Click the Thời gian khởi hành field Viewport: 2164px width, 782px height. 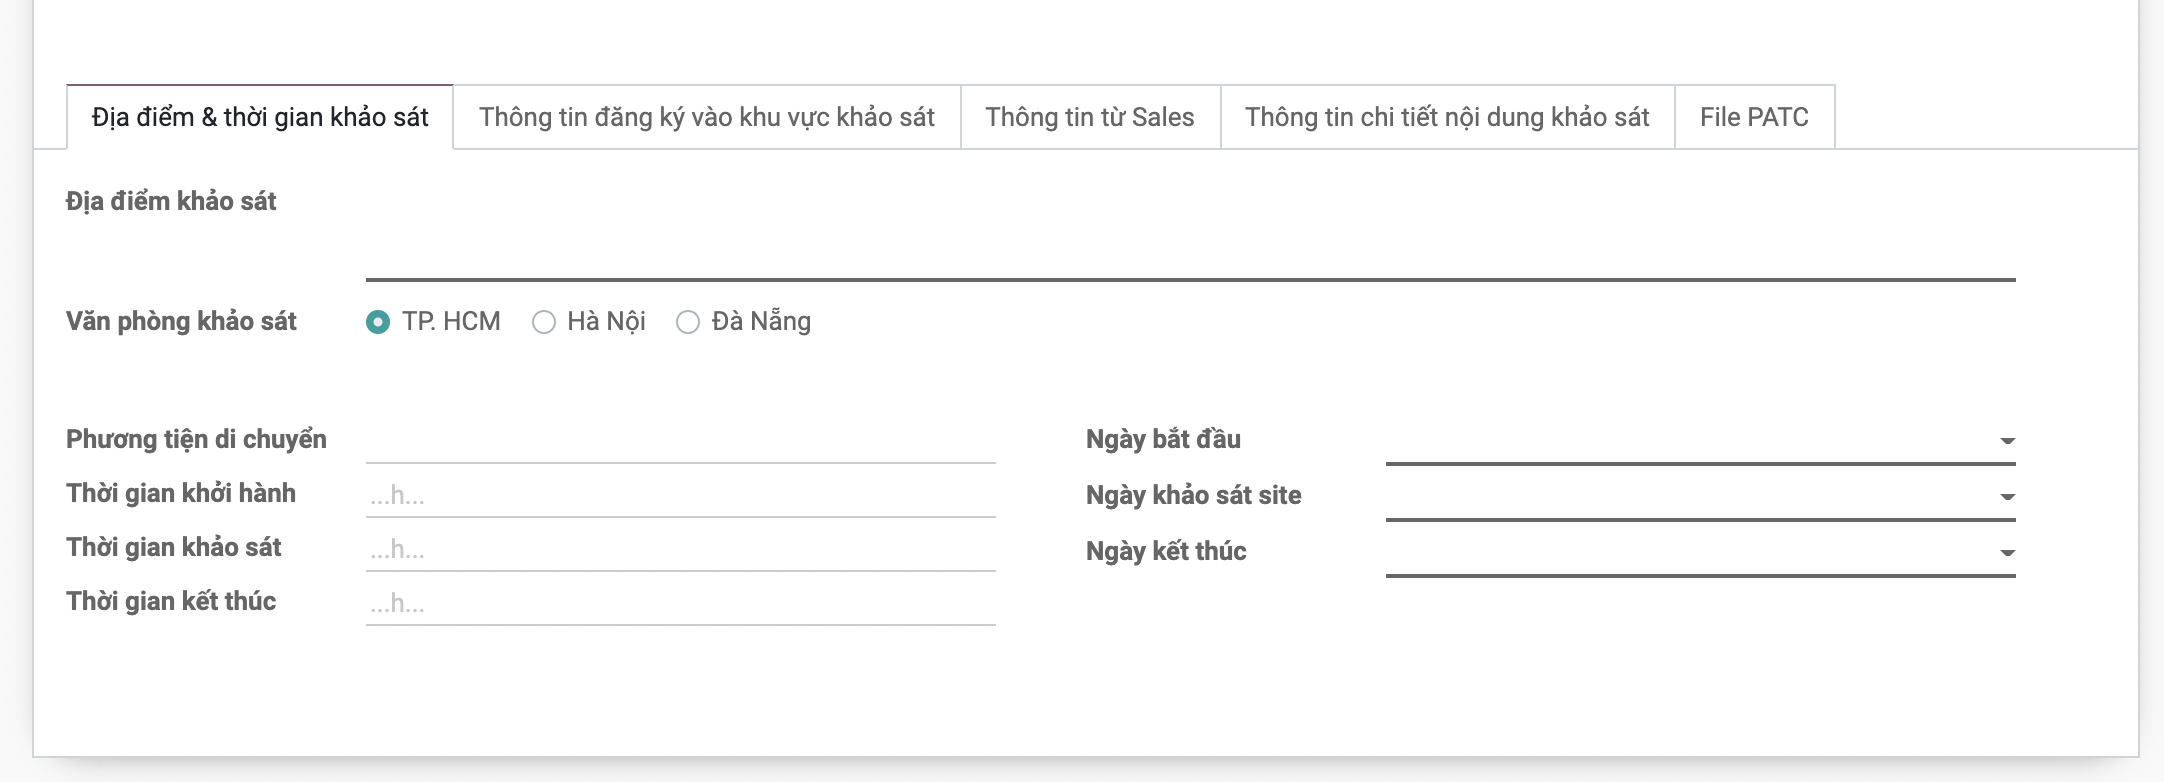pos(680,496)
